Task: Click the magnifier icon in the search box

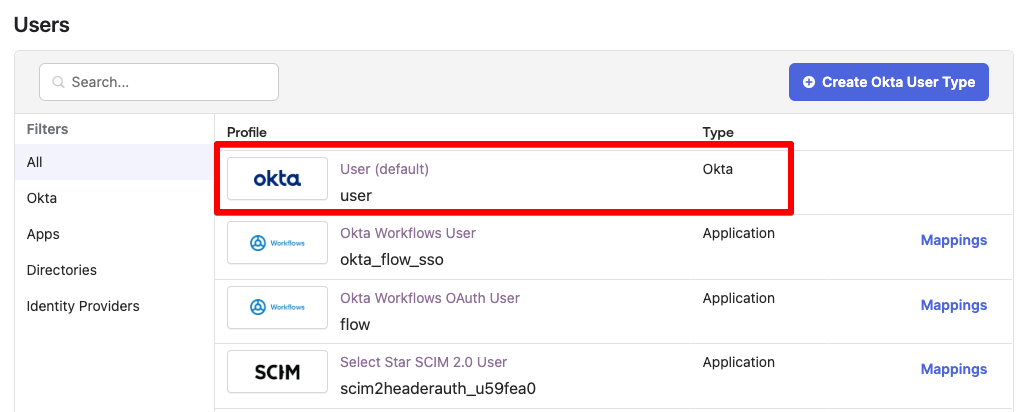Action: 58,82
